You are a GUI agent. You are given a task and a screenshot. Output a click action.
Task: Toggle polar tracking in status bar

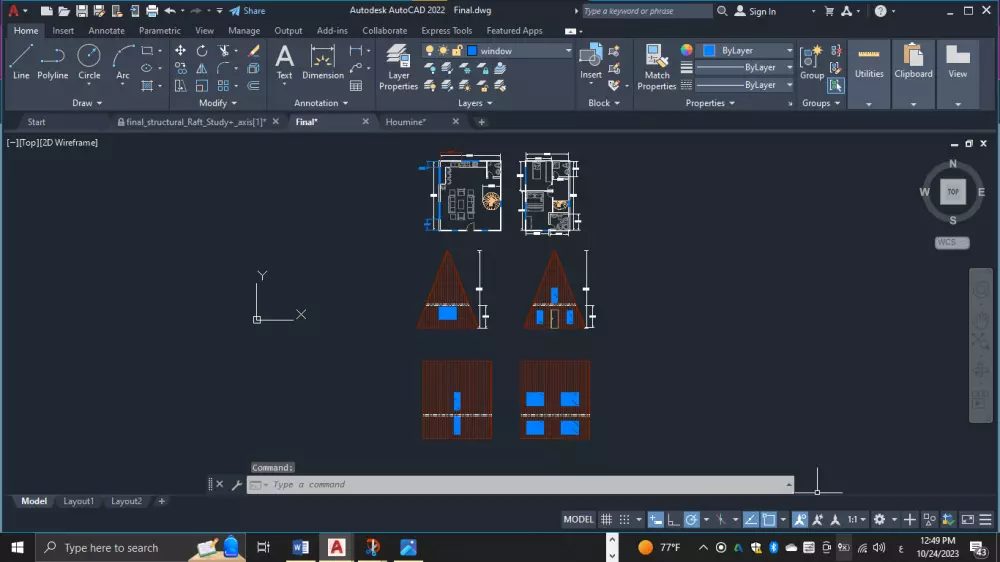691,519
